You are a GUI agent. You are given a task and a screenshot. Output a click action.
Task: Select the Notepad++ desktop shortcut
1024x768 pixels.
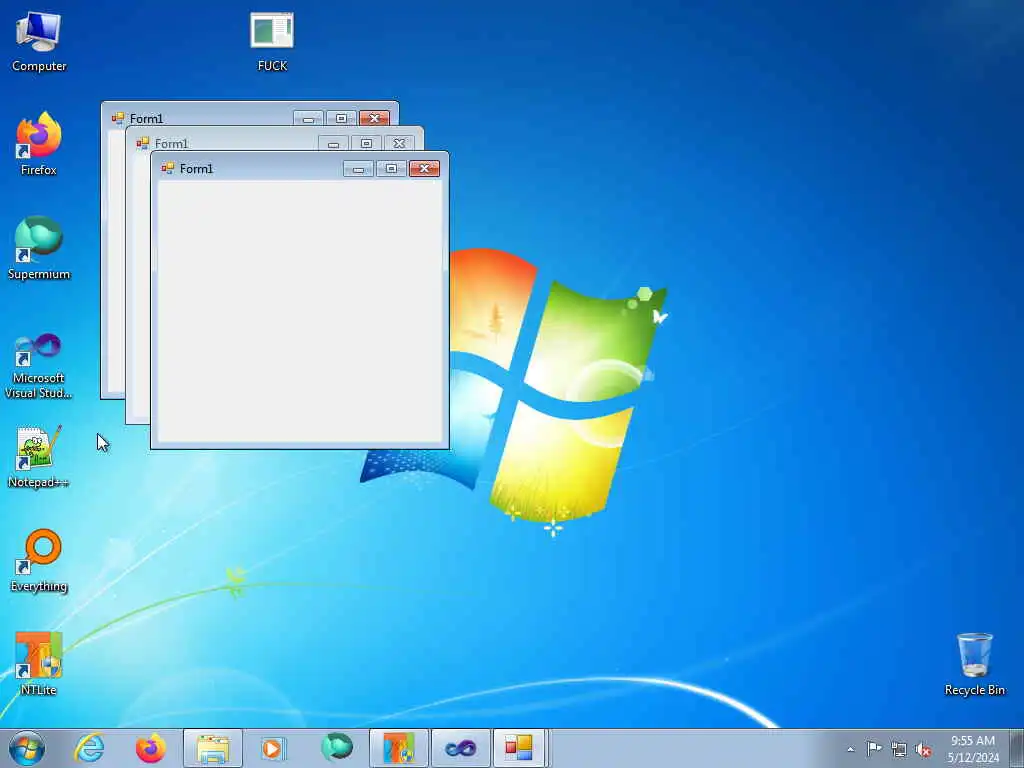click(x=39, y=456)
